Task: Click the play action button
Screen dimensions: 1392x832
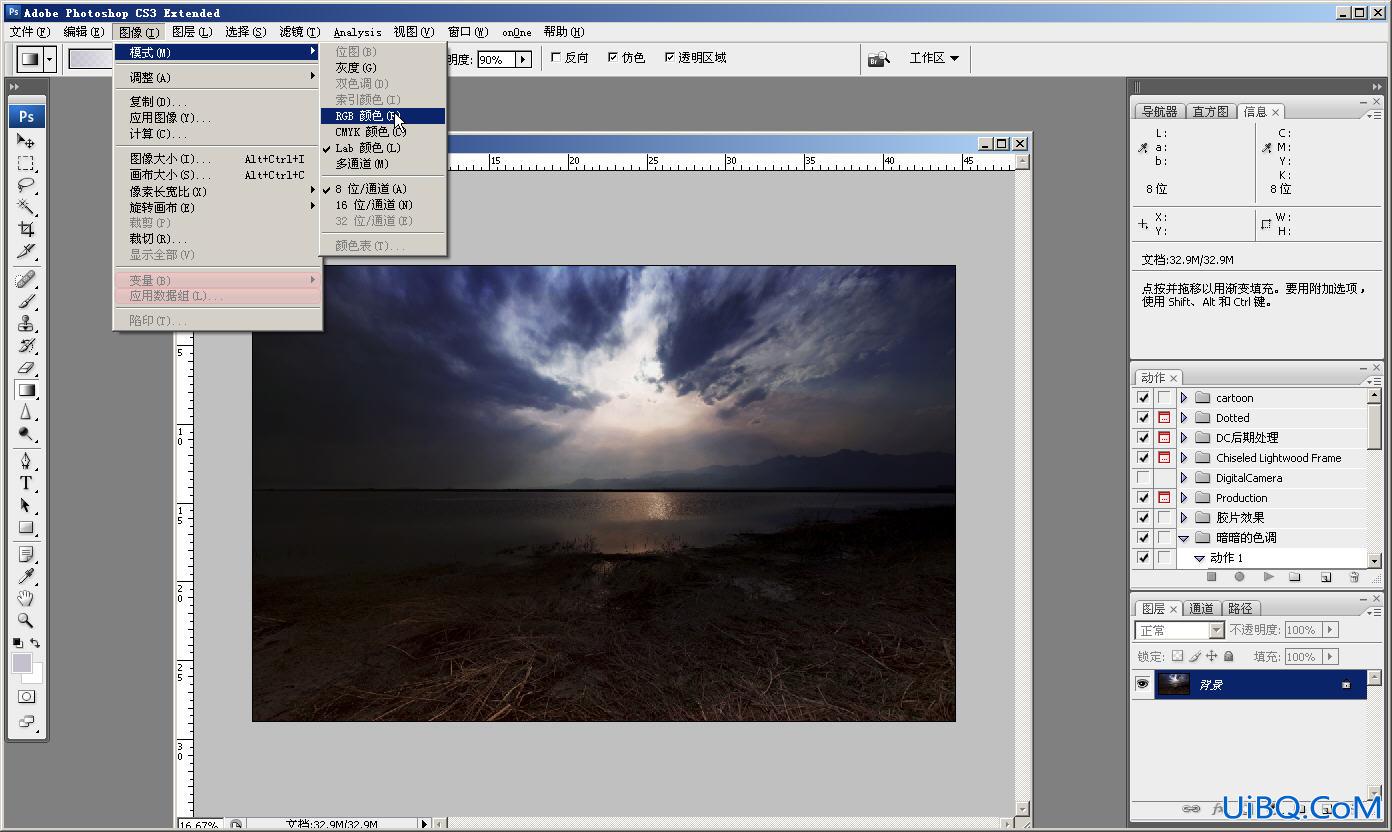Action: 1268,577
